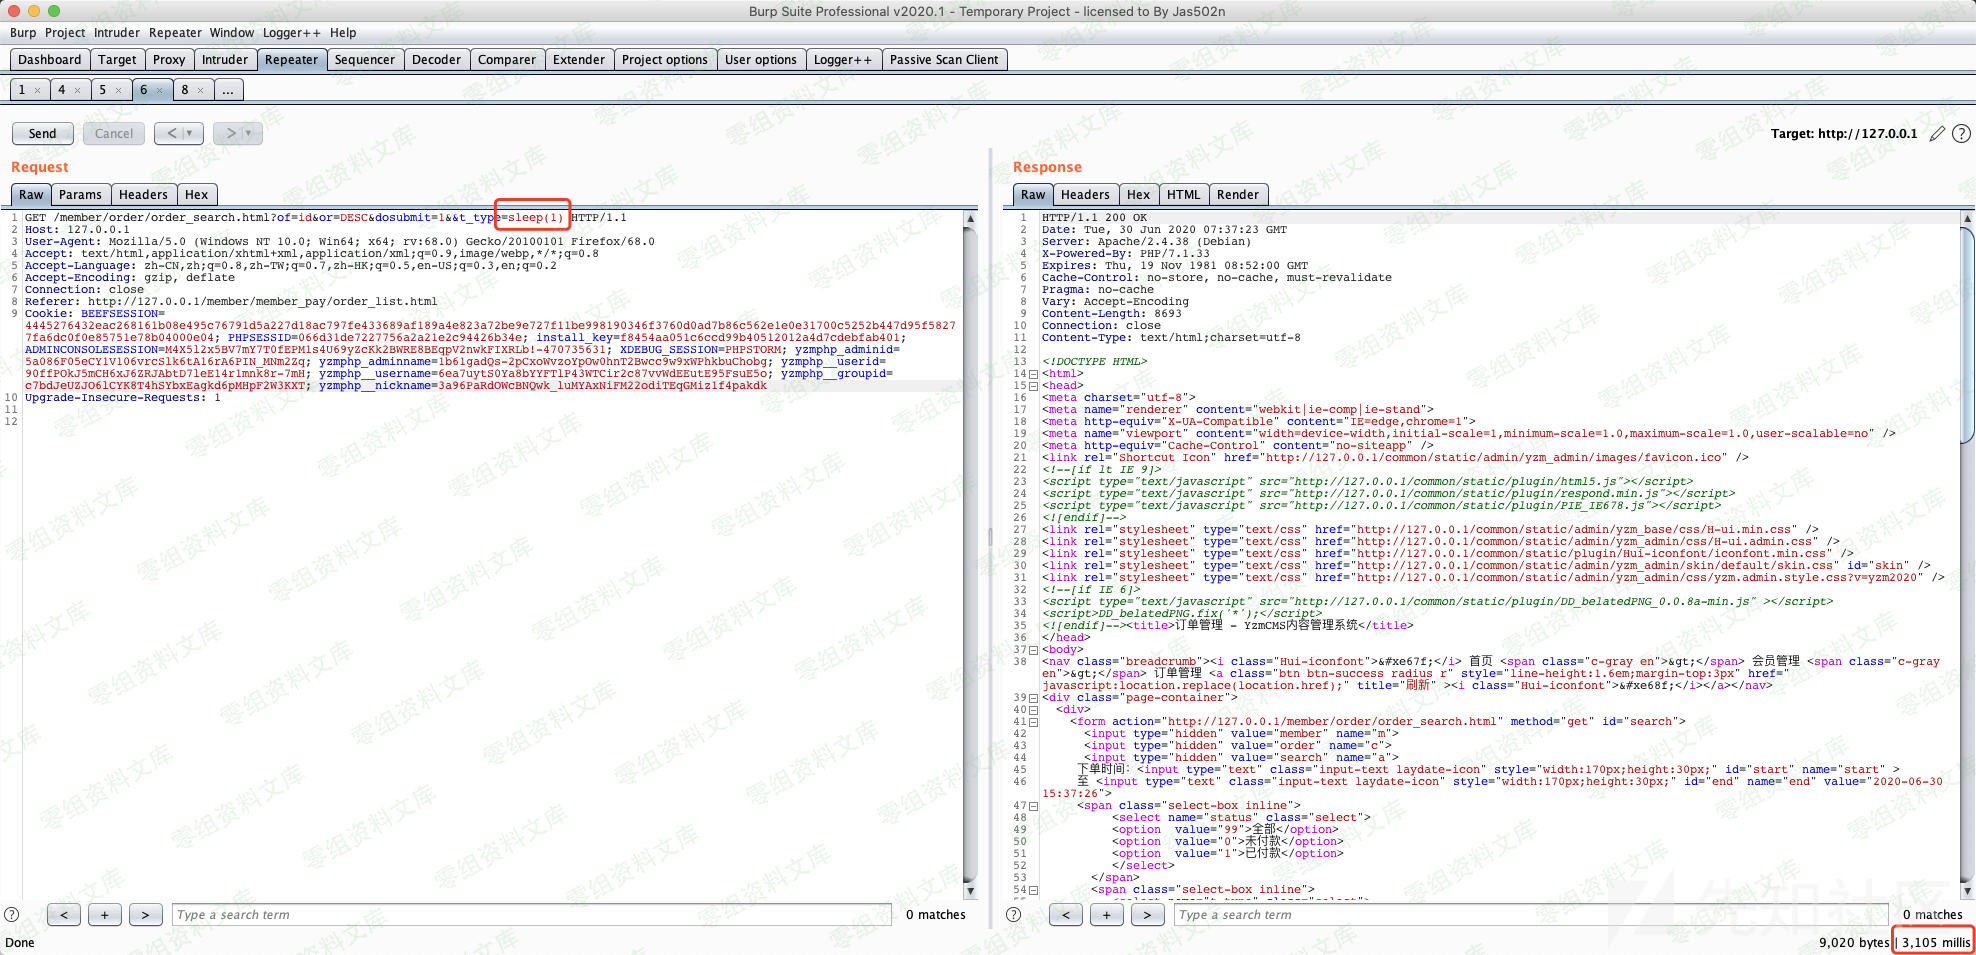Collapse the html node at line 14
This screenshot has height=955, width=1976.
click(1033, 374)
